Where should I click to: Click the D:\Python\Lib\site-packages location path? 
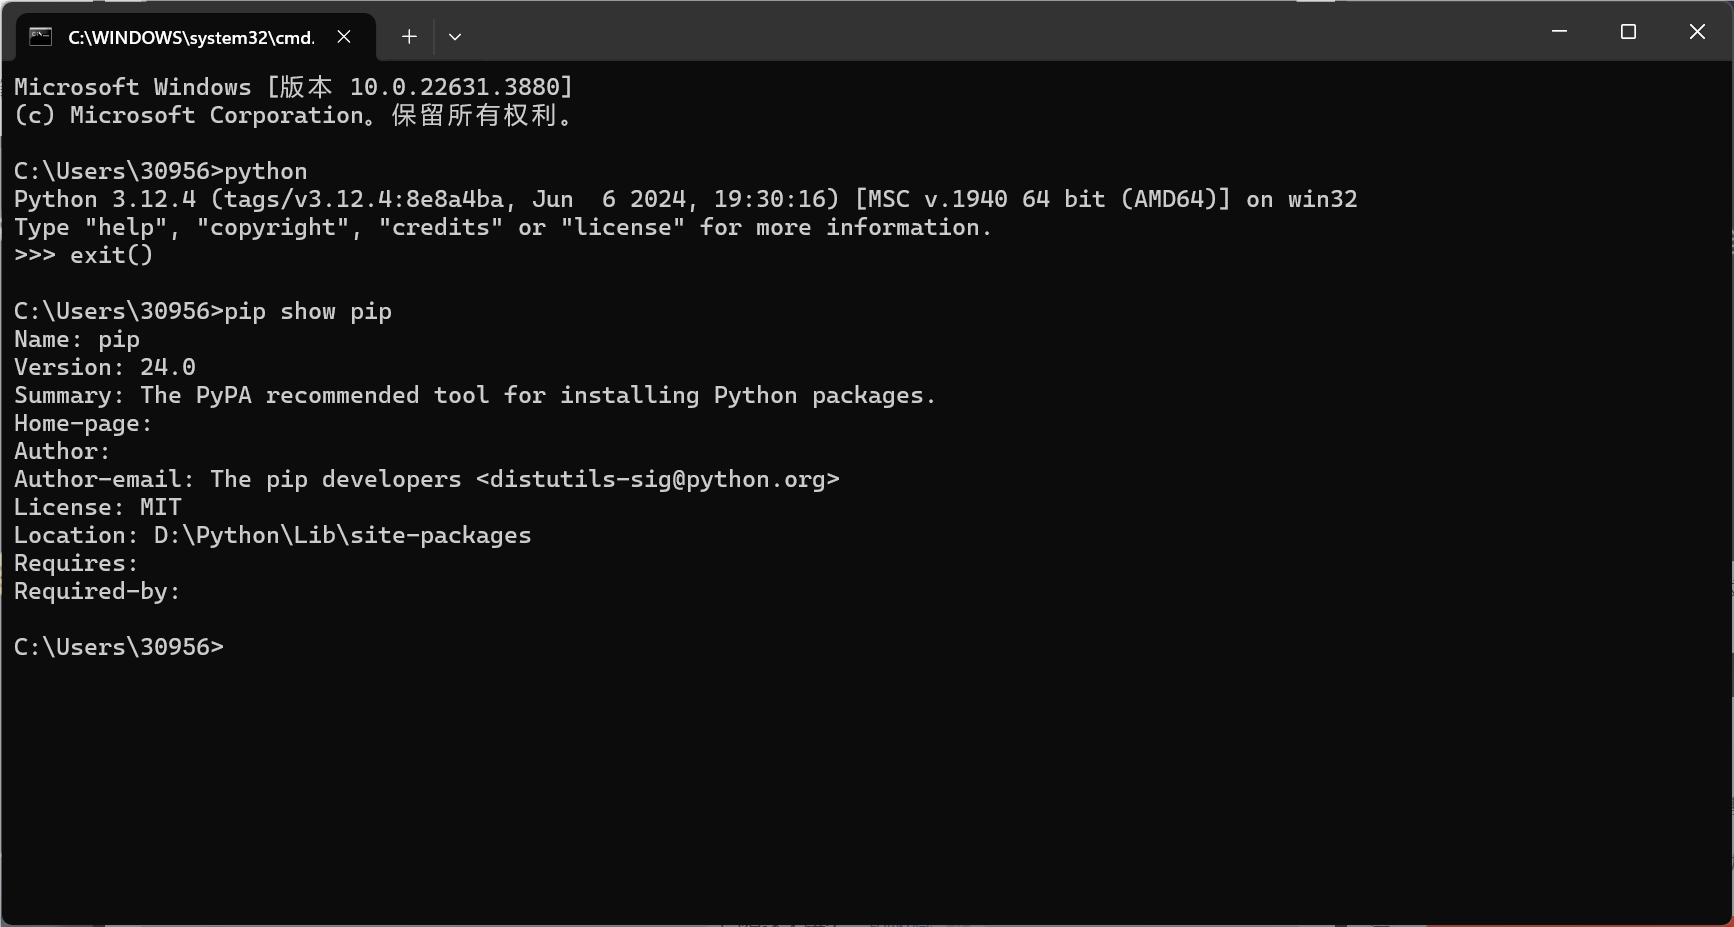(342, 535)
